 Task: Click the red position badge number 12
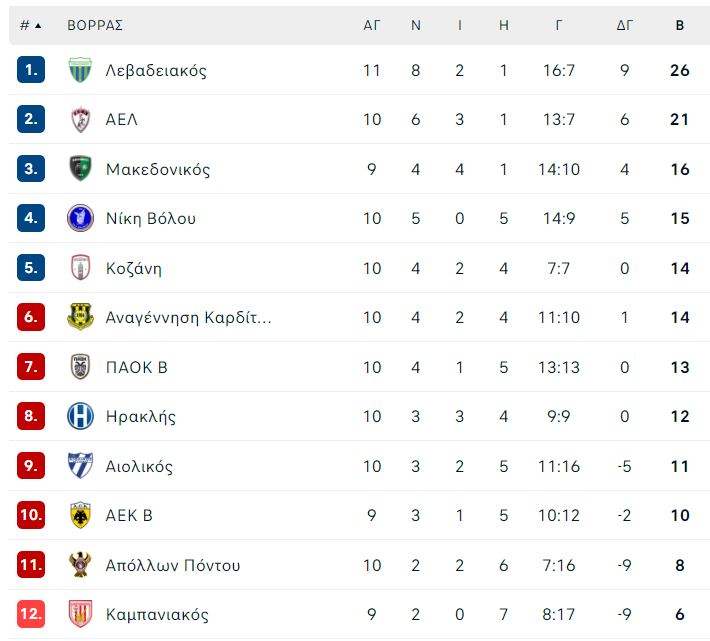[31, 614]
